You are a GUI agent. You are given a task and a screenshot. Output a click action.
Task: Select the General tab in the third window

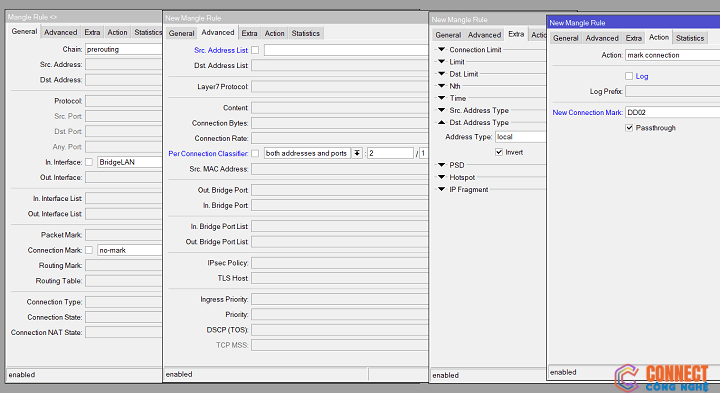[x=448, y=35]
